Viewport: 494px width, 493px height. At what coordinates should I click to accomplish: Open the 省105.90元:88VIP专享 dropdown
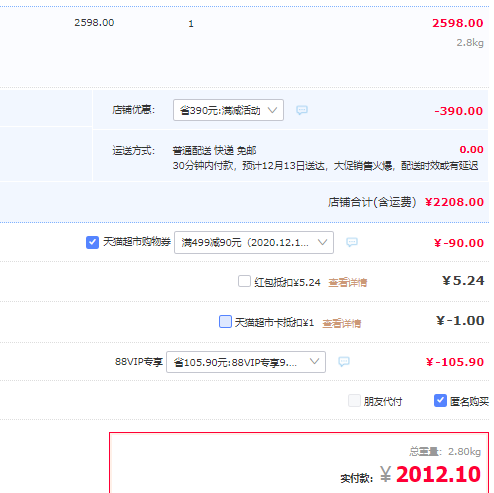pos(246,362)
